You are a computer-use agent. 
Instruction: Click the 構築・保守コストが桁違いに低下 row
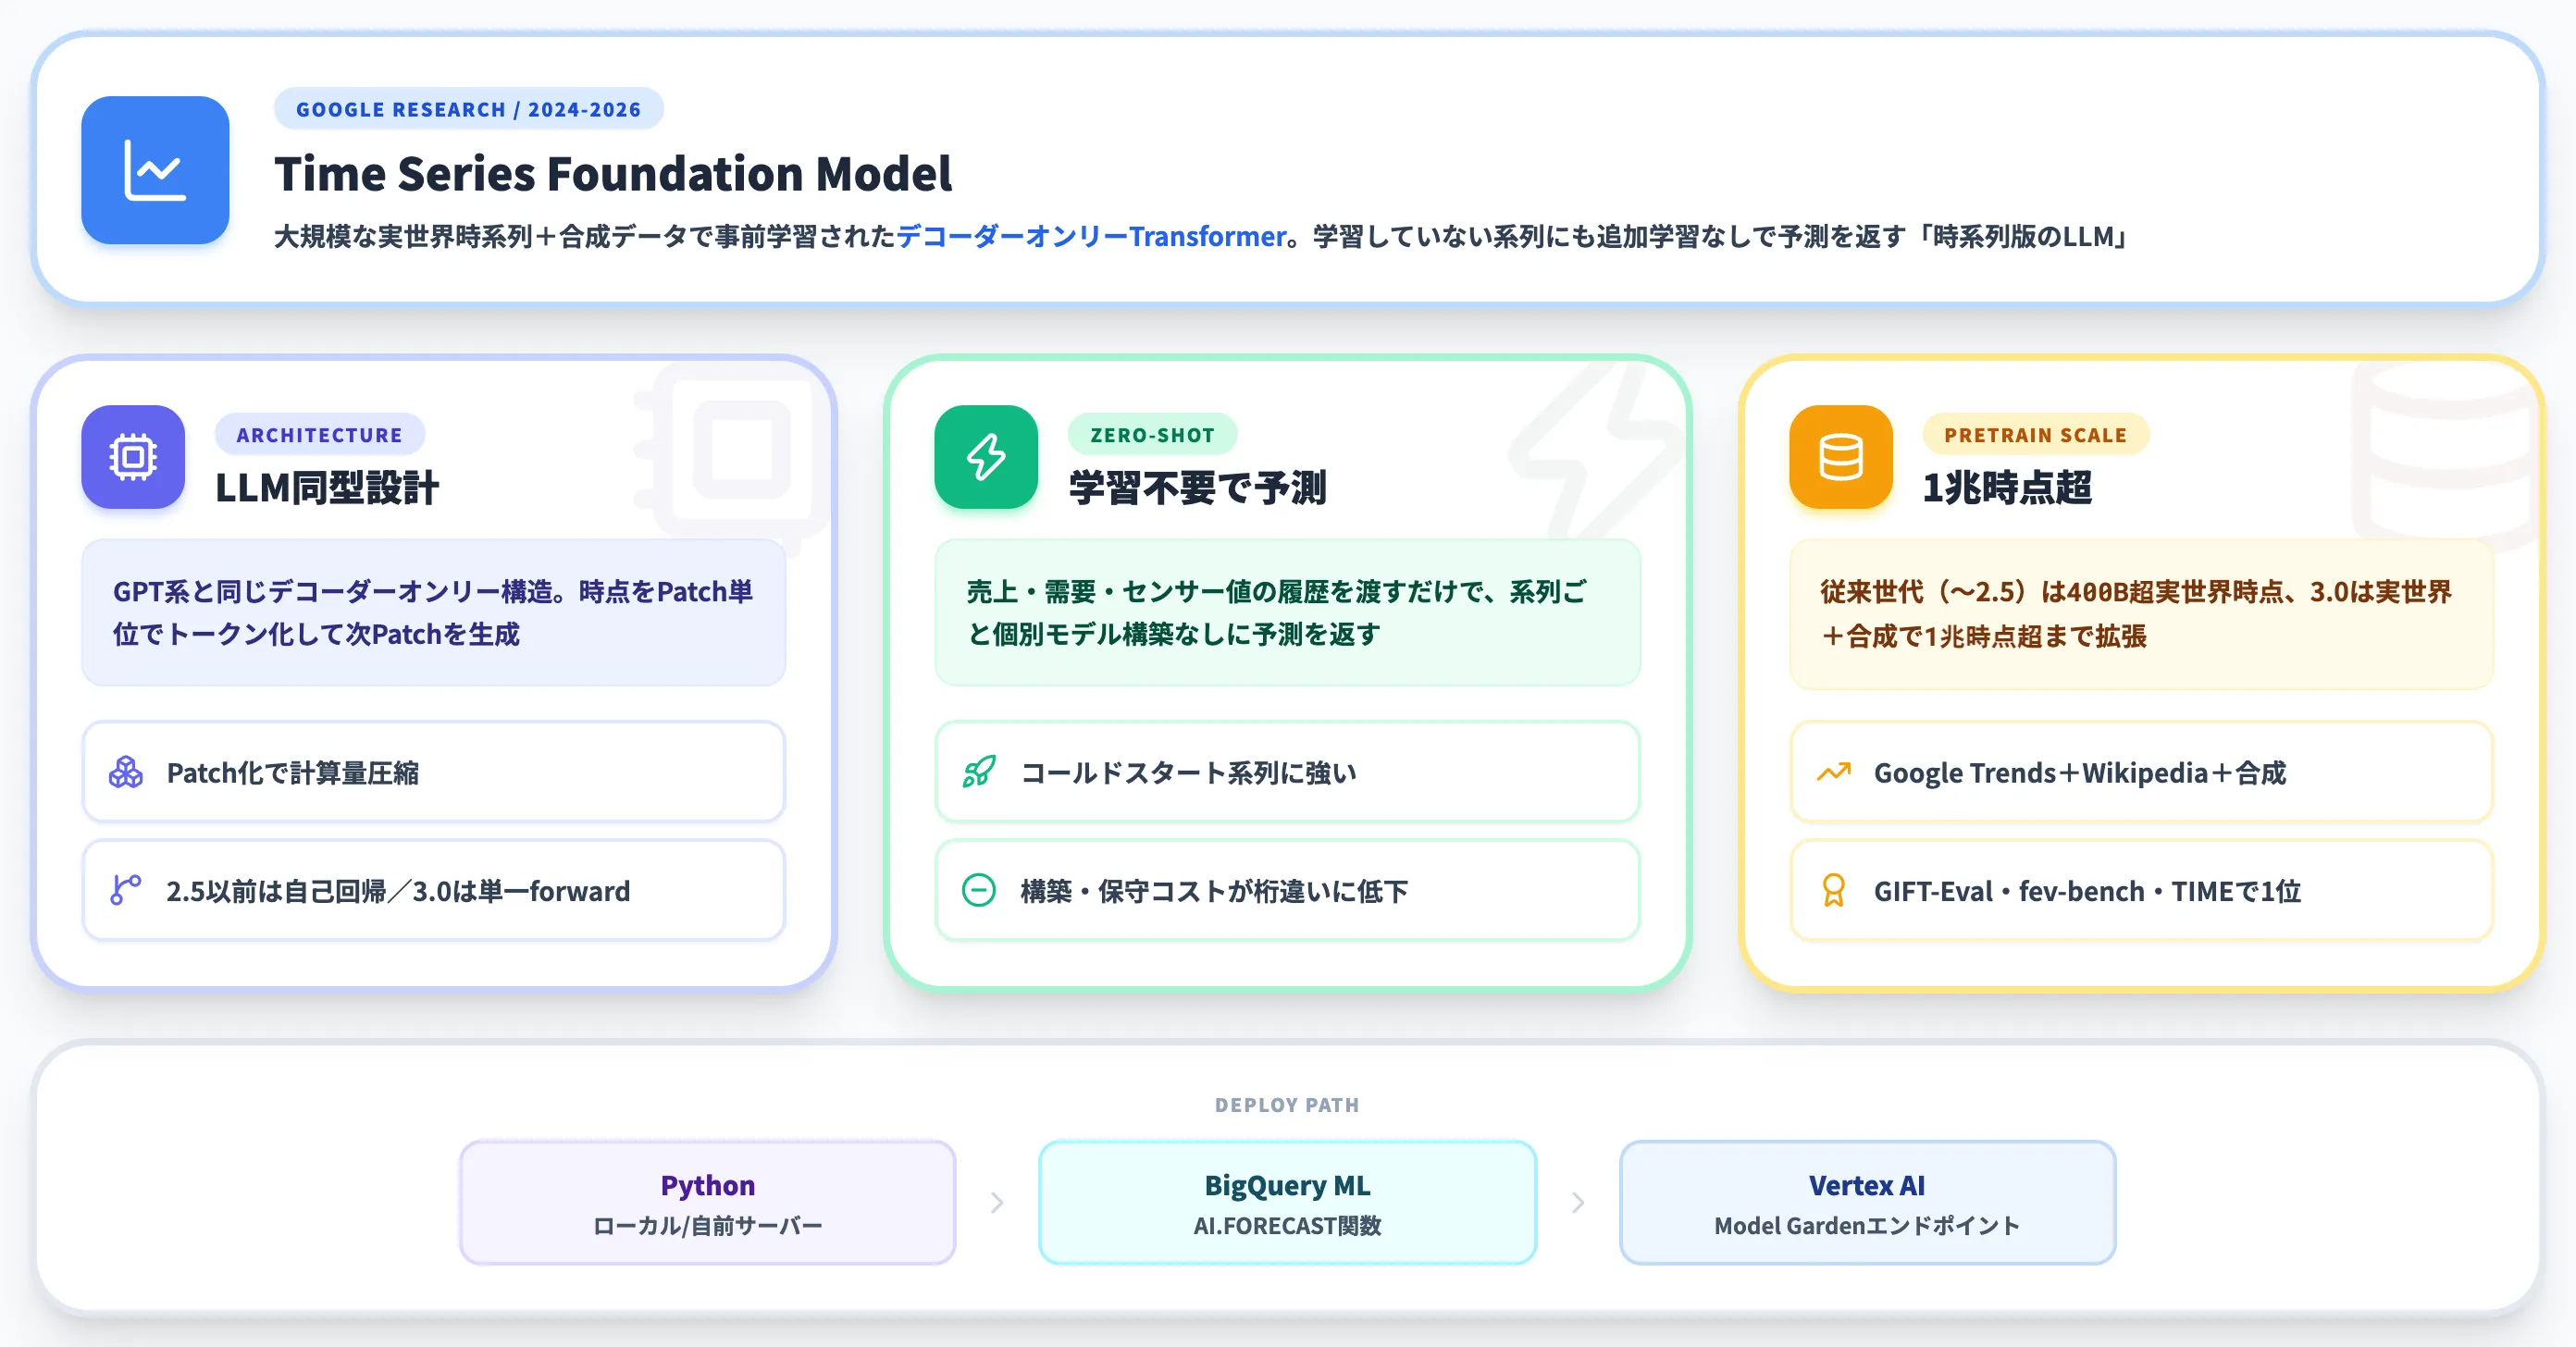(1287, 890)
